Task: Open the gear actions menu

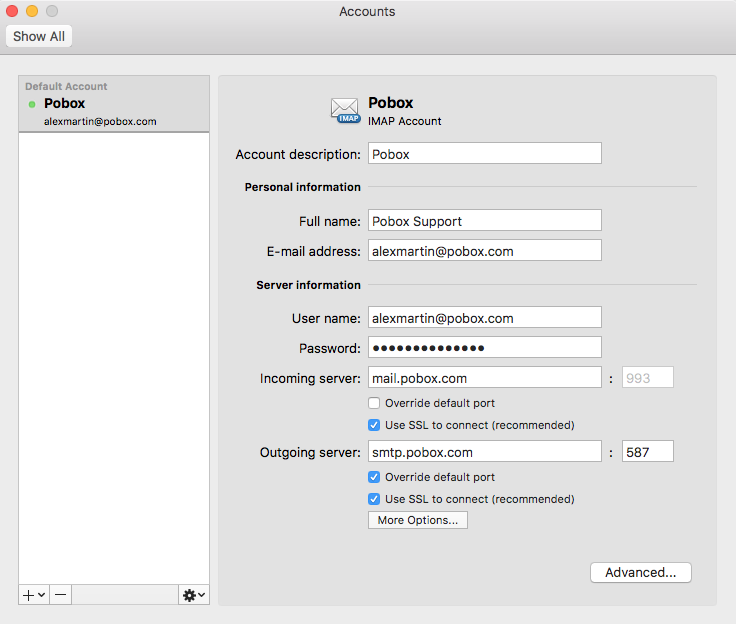Action: pos(194,595)
